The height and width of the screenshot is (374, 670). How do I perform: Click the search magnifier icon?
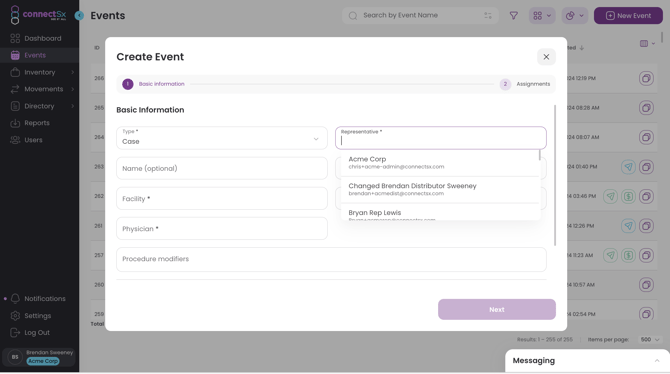353,16
